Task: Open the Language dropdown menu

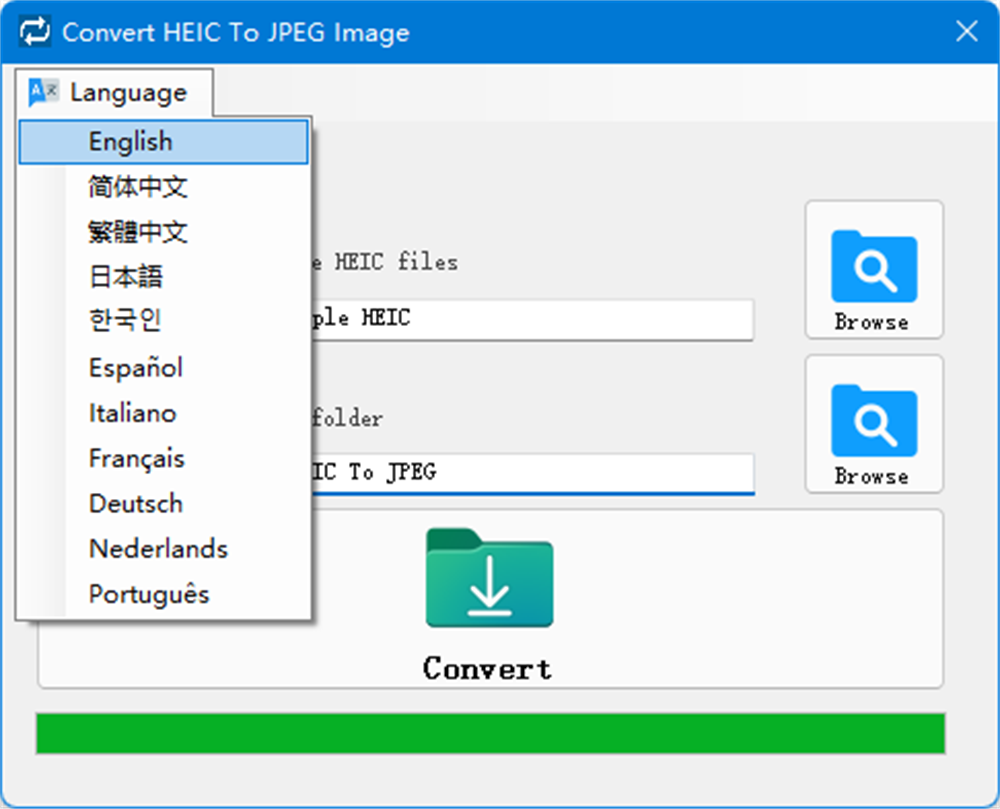Action: (116, 93)
